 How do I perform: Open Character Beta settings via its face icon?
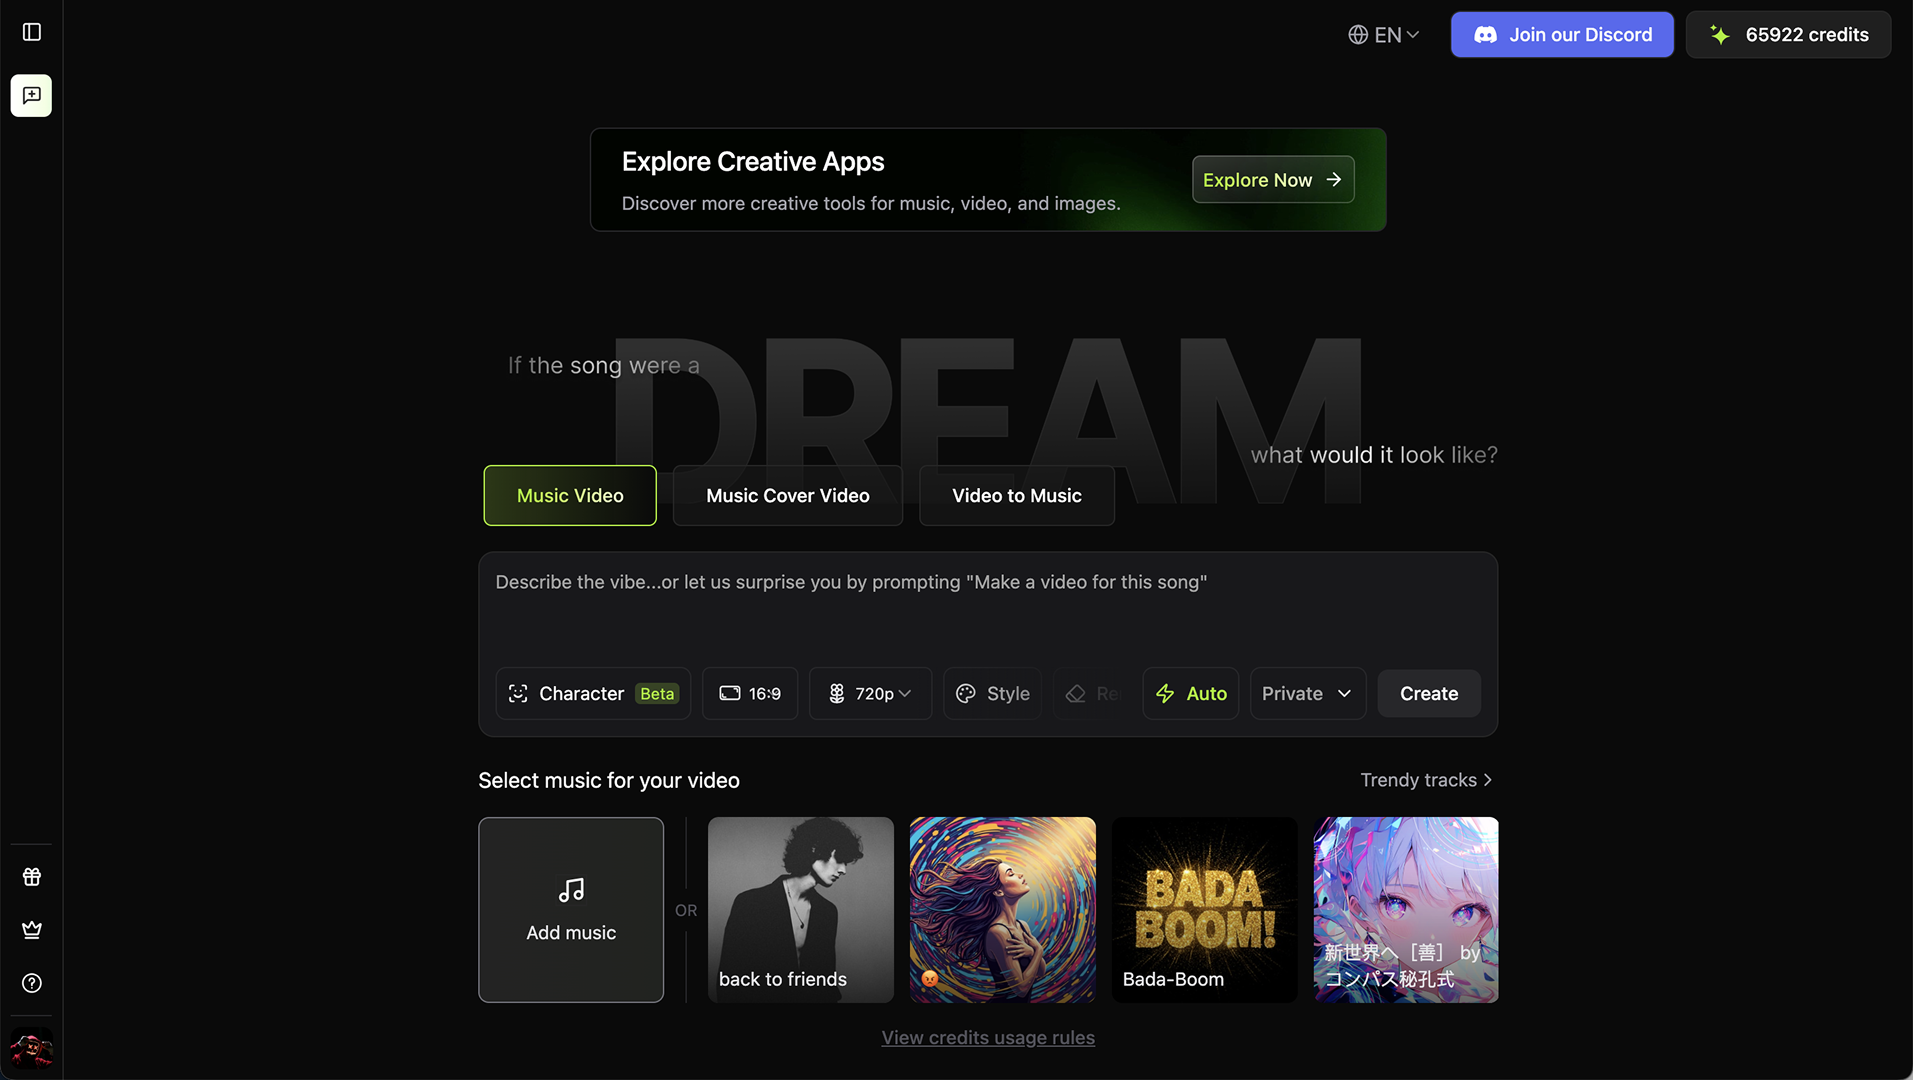(x=518, y=693)
